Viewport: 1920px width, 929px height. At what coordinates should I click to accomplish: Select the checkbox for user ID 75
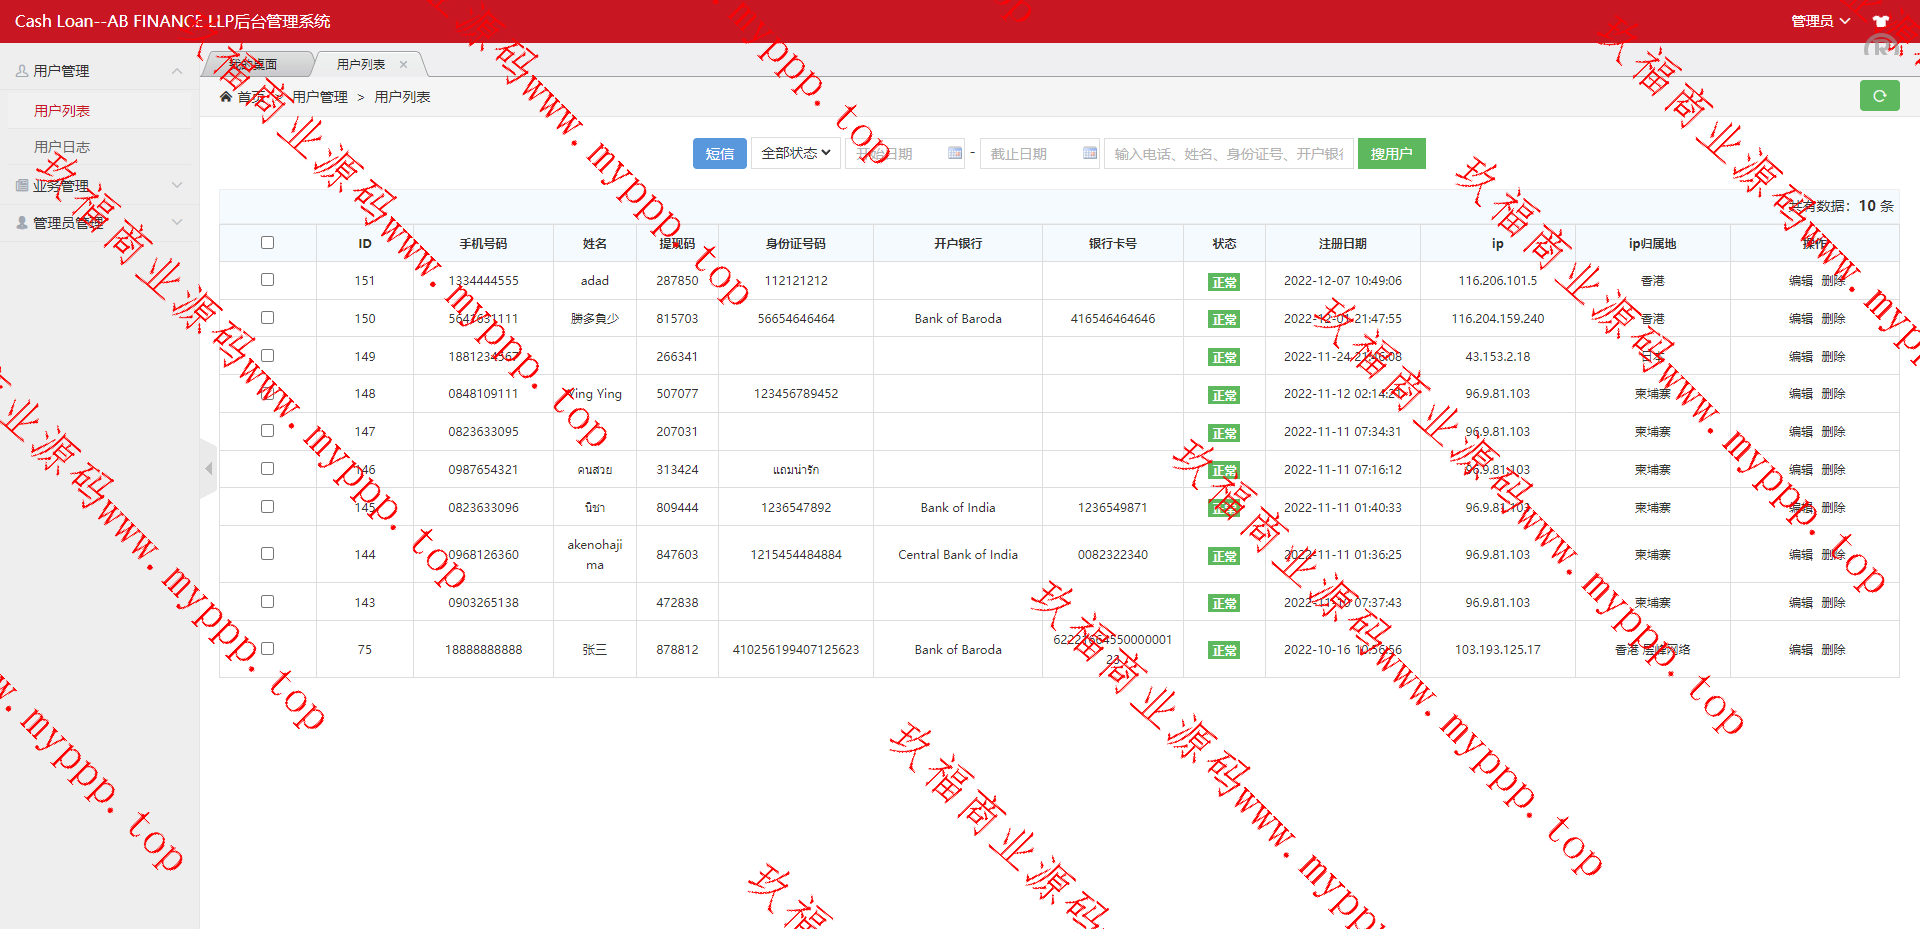pos(267,649)
